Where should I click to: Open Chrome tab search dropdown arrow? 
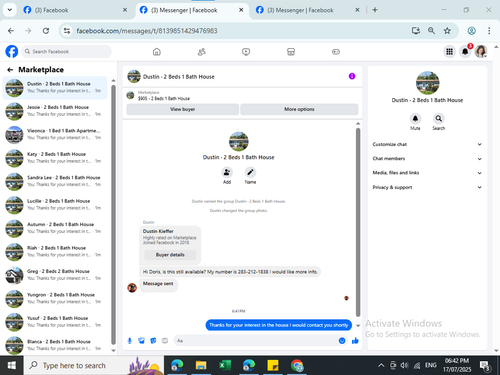10,10
